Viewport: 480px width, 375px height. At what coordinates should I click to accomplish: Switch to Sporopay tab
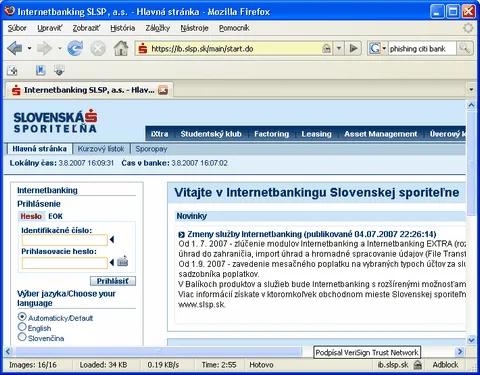click(151, 149)
